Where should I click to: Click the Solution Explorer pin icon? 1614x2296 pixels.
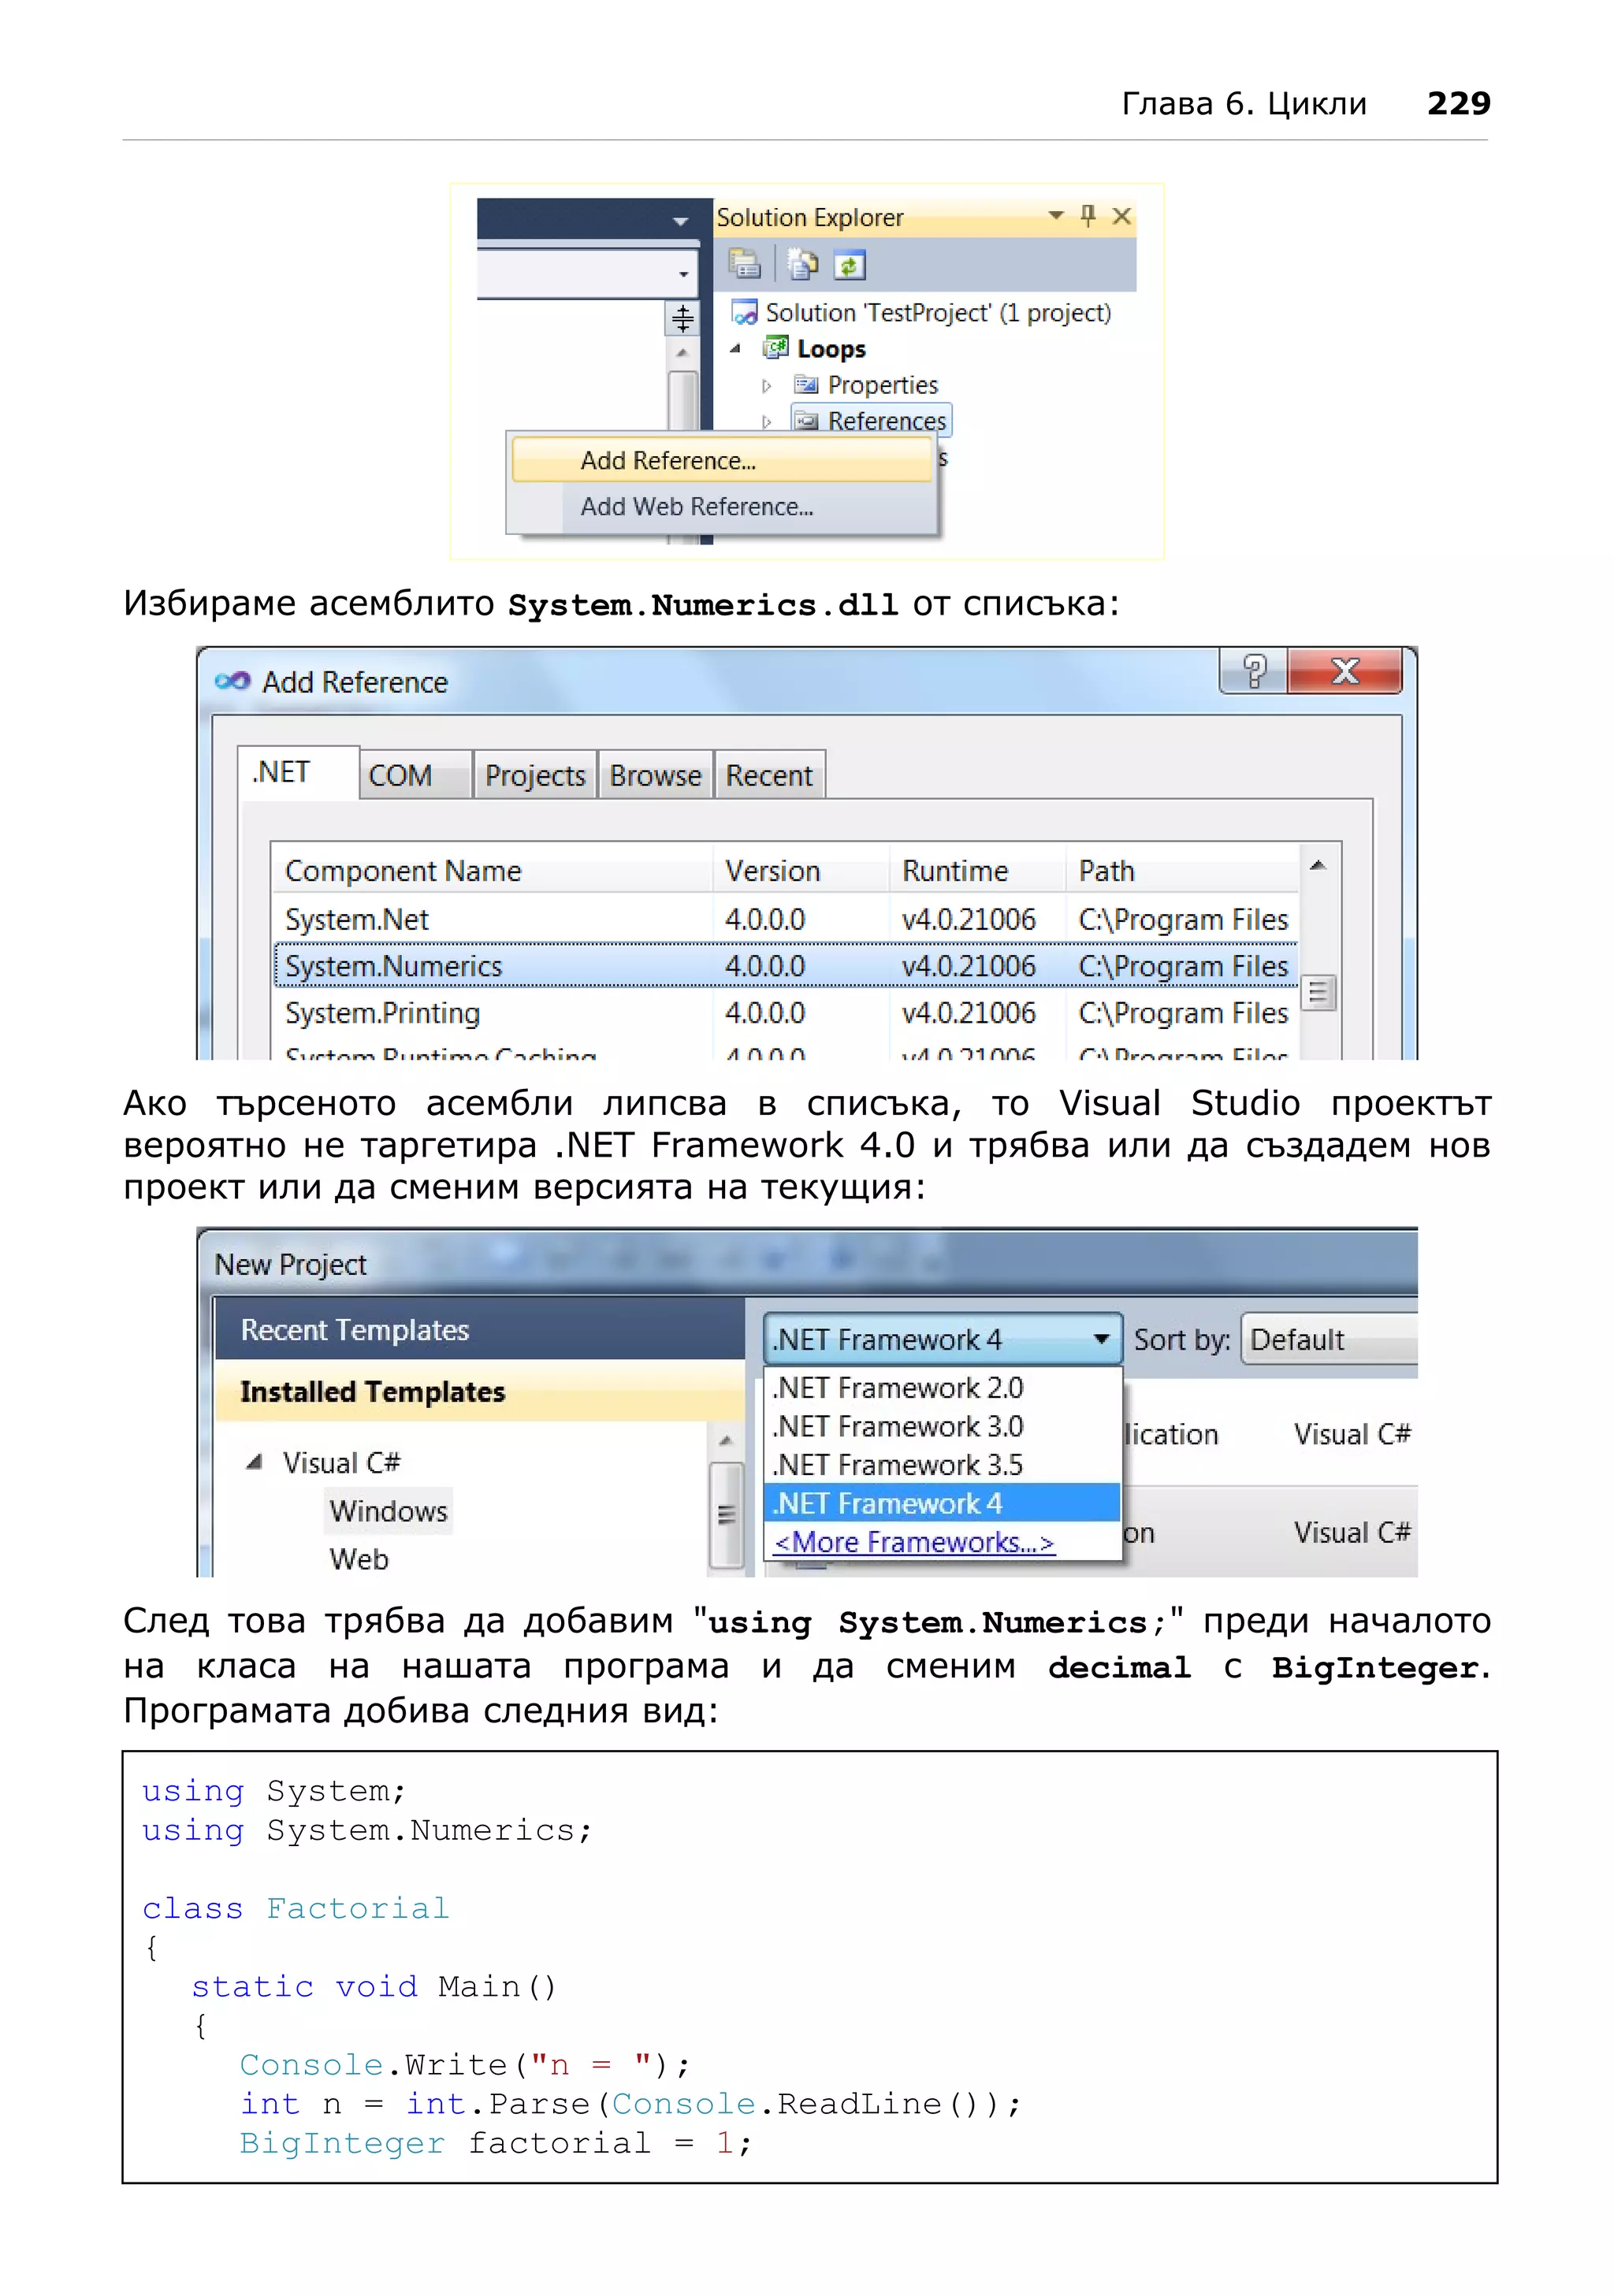coord(1088,215)
